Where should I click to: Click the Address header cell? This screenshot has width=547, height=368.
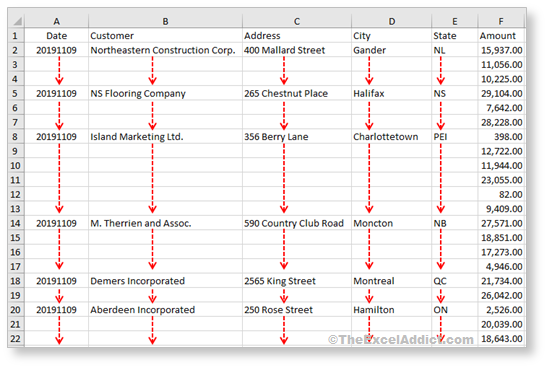297,36
